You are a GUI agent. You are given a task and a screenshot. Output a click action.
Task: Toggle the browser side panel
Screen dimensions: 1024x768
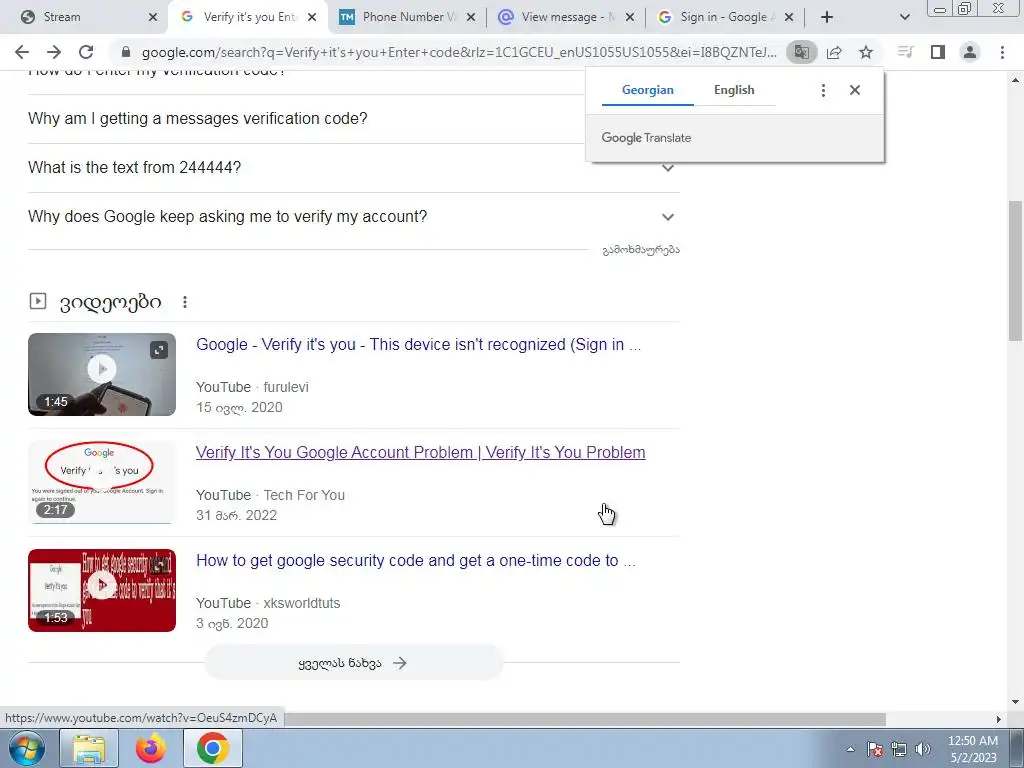point(938,52)
